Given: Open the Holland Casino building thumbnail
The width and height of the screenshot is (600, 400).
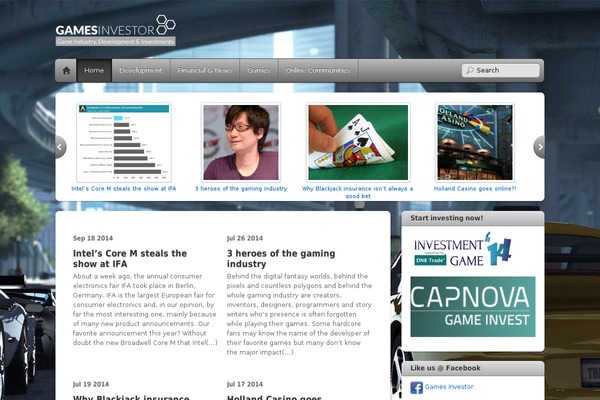Looking at the screenshot, I should 475,142.
